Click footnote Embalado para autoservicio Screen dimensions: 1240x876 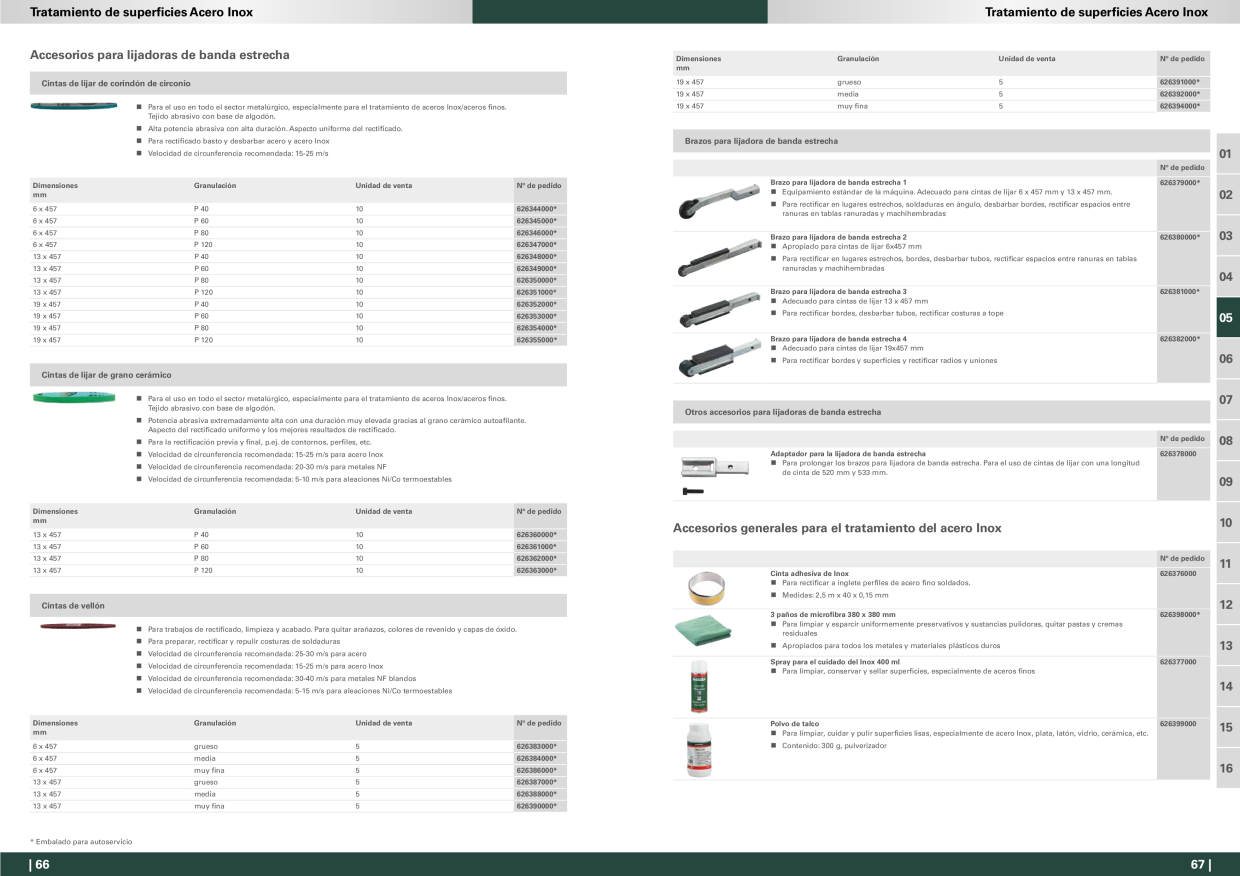point(81,842)
